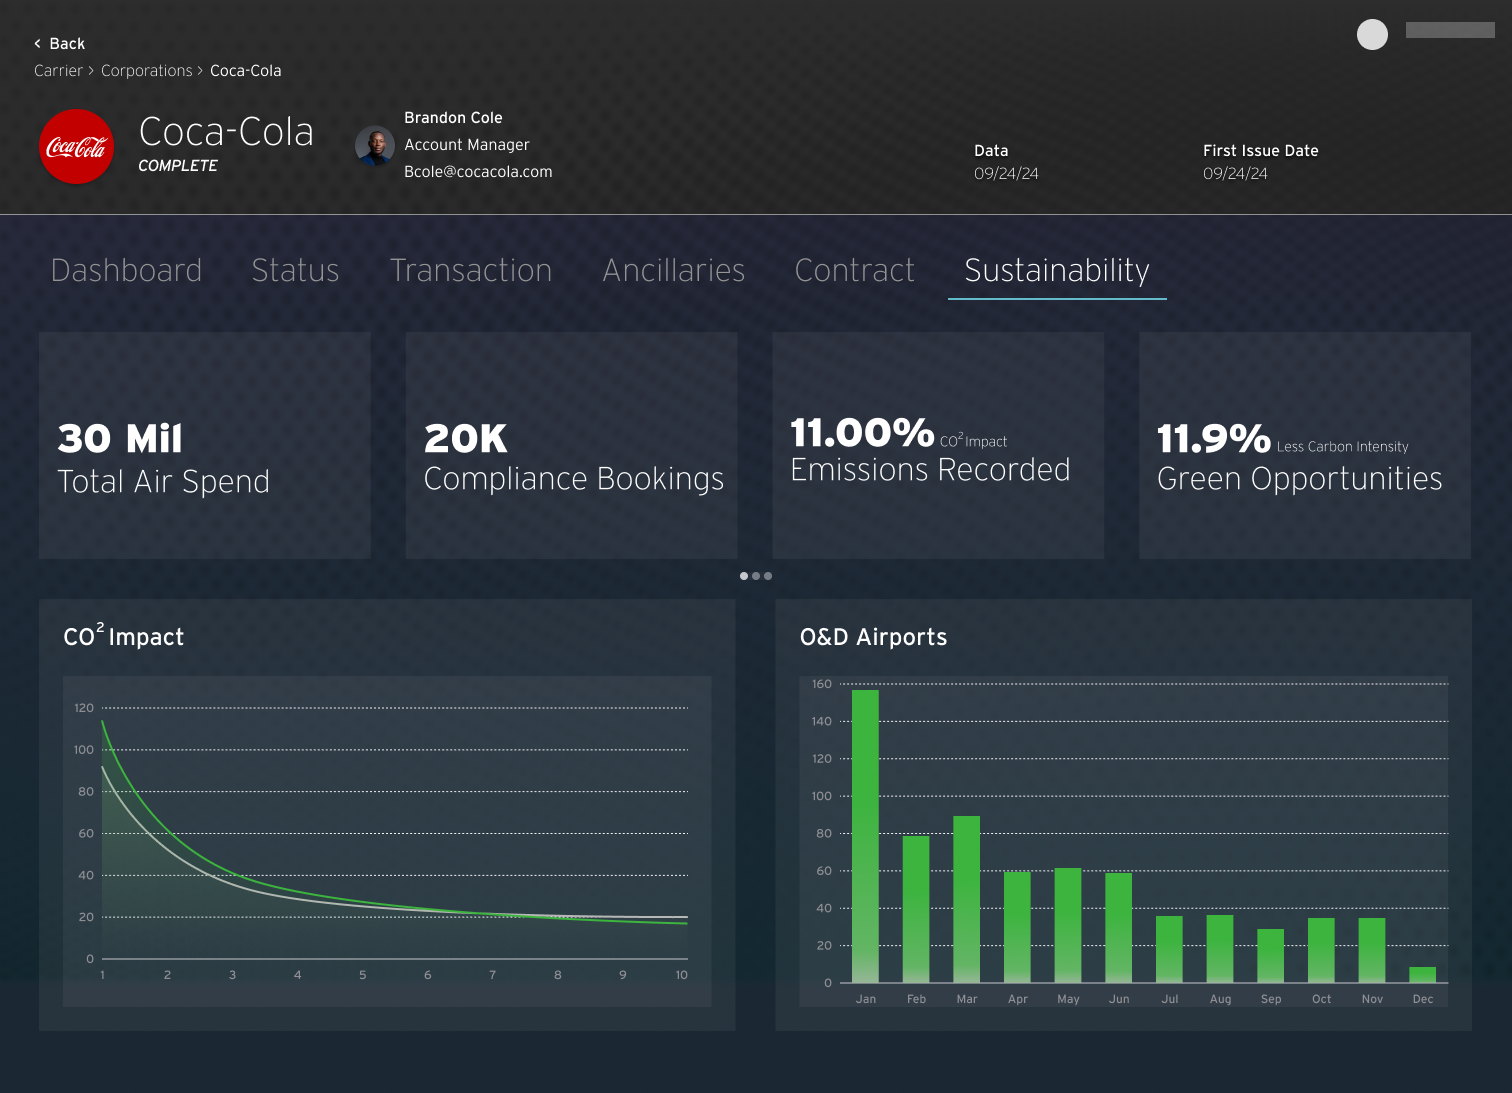1512x1093 pixels.
Task: Click the 120 axis label in CO2 Impact chart
Action: click(84, 708)
